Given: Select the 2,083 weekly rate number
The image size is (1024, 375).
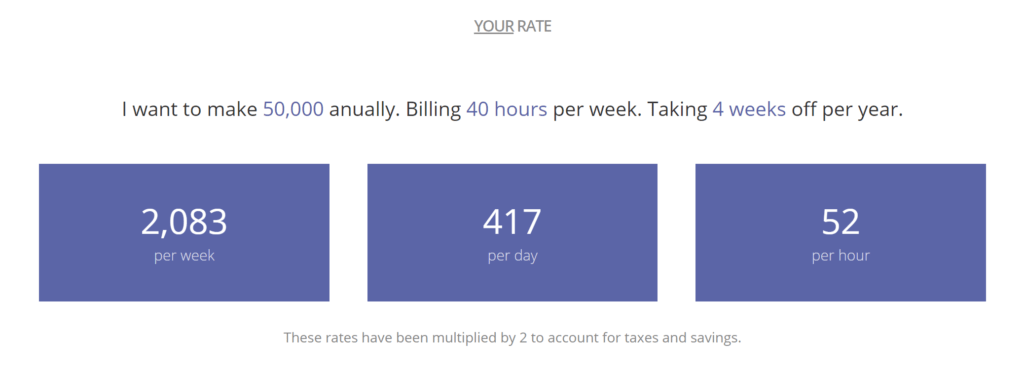Looking at the screenshot, I should point(184,222).
